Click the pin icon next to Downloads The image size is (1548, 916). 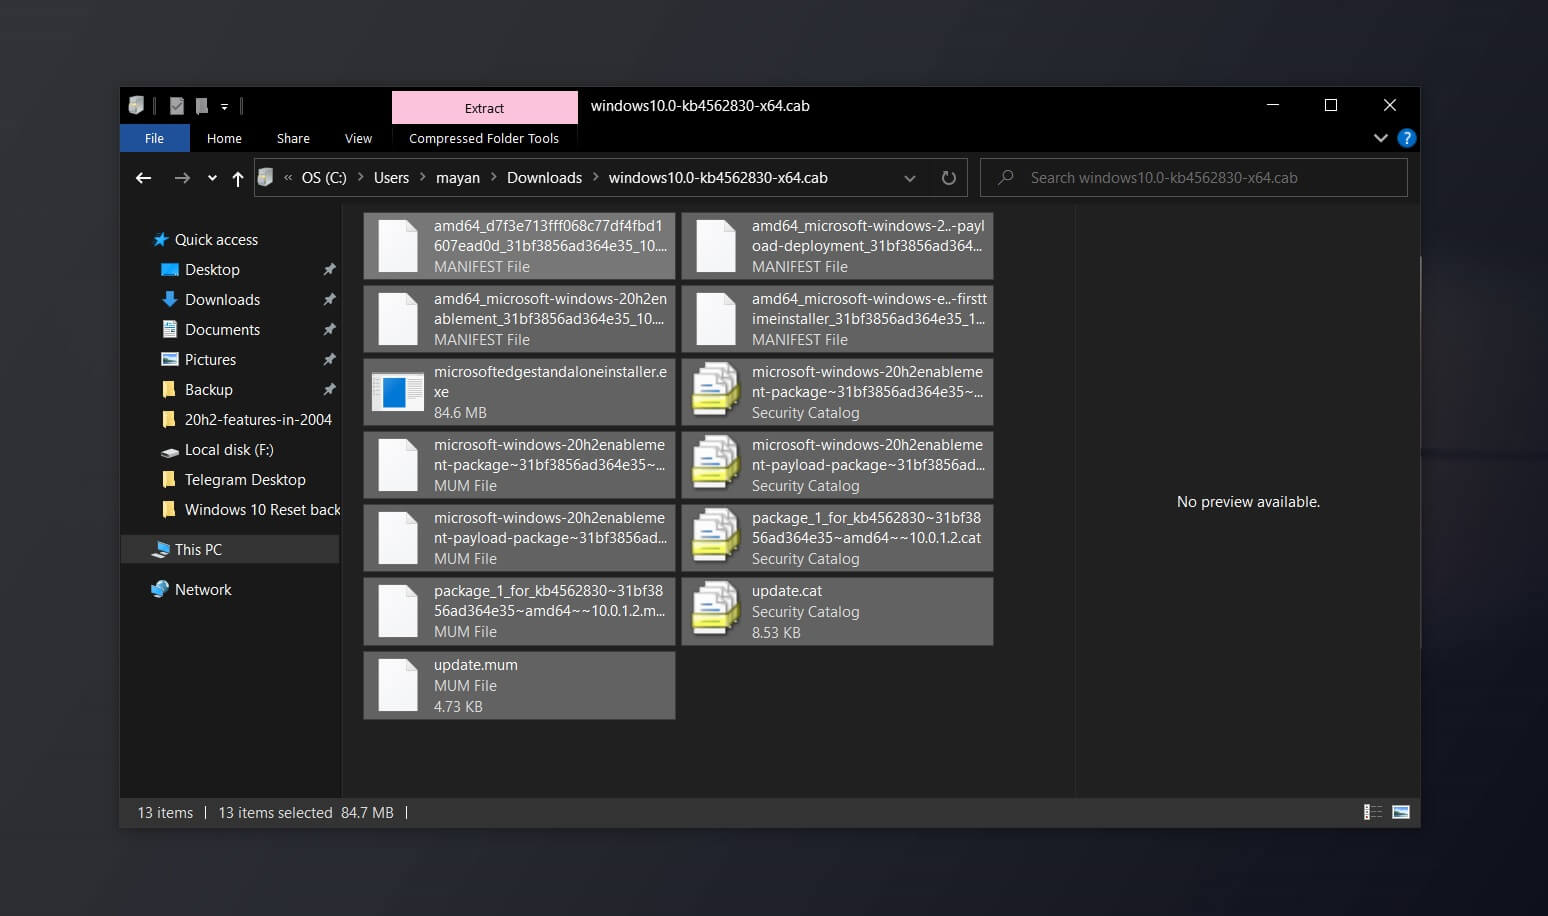pyautogui.click(x=329, y=300)
